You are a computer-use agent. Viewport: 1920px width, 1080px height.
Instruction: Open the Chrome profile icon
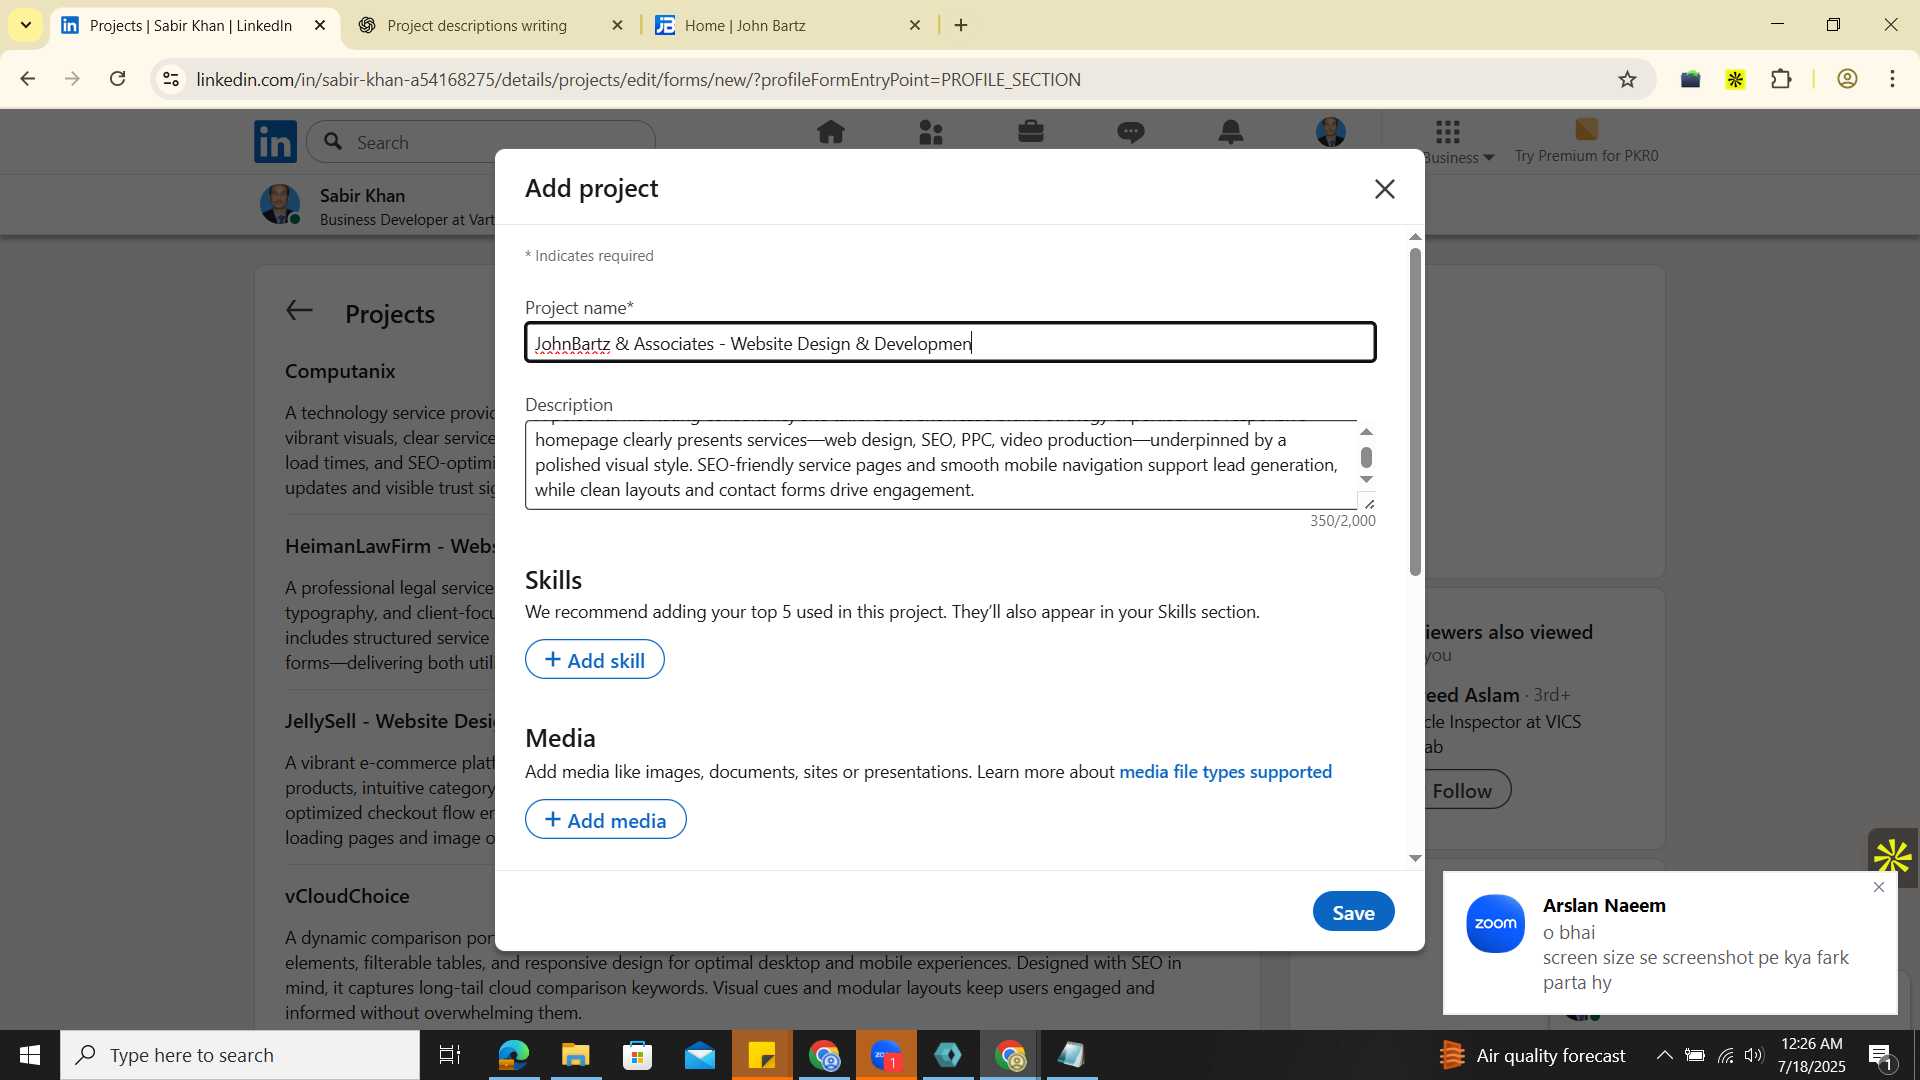tap(1847, 79)
